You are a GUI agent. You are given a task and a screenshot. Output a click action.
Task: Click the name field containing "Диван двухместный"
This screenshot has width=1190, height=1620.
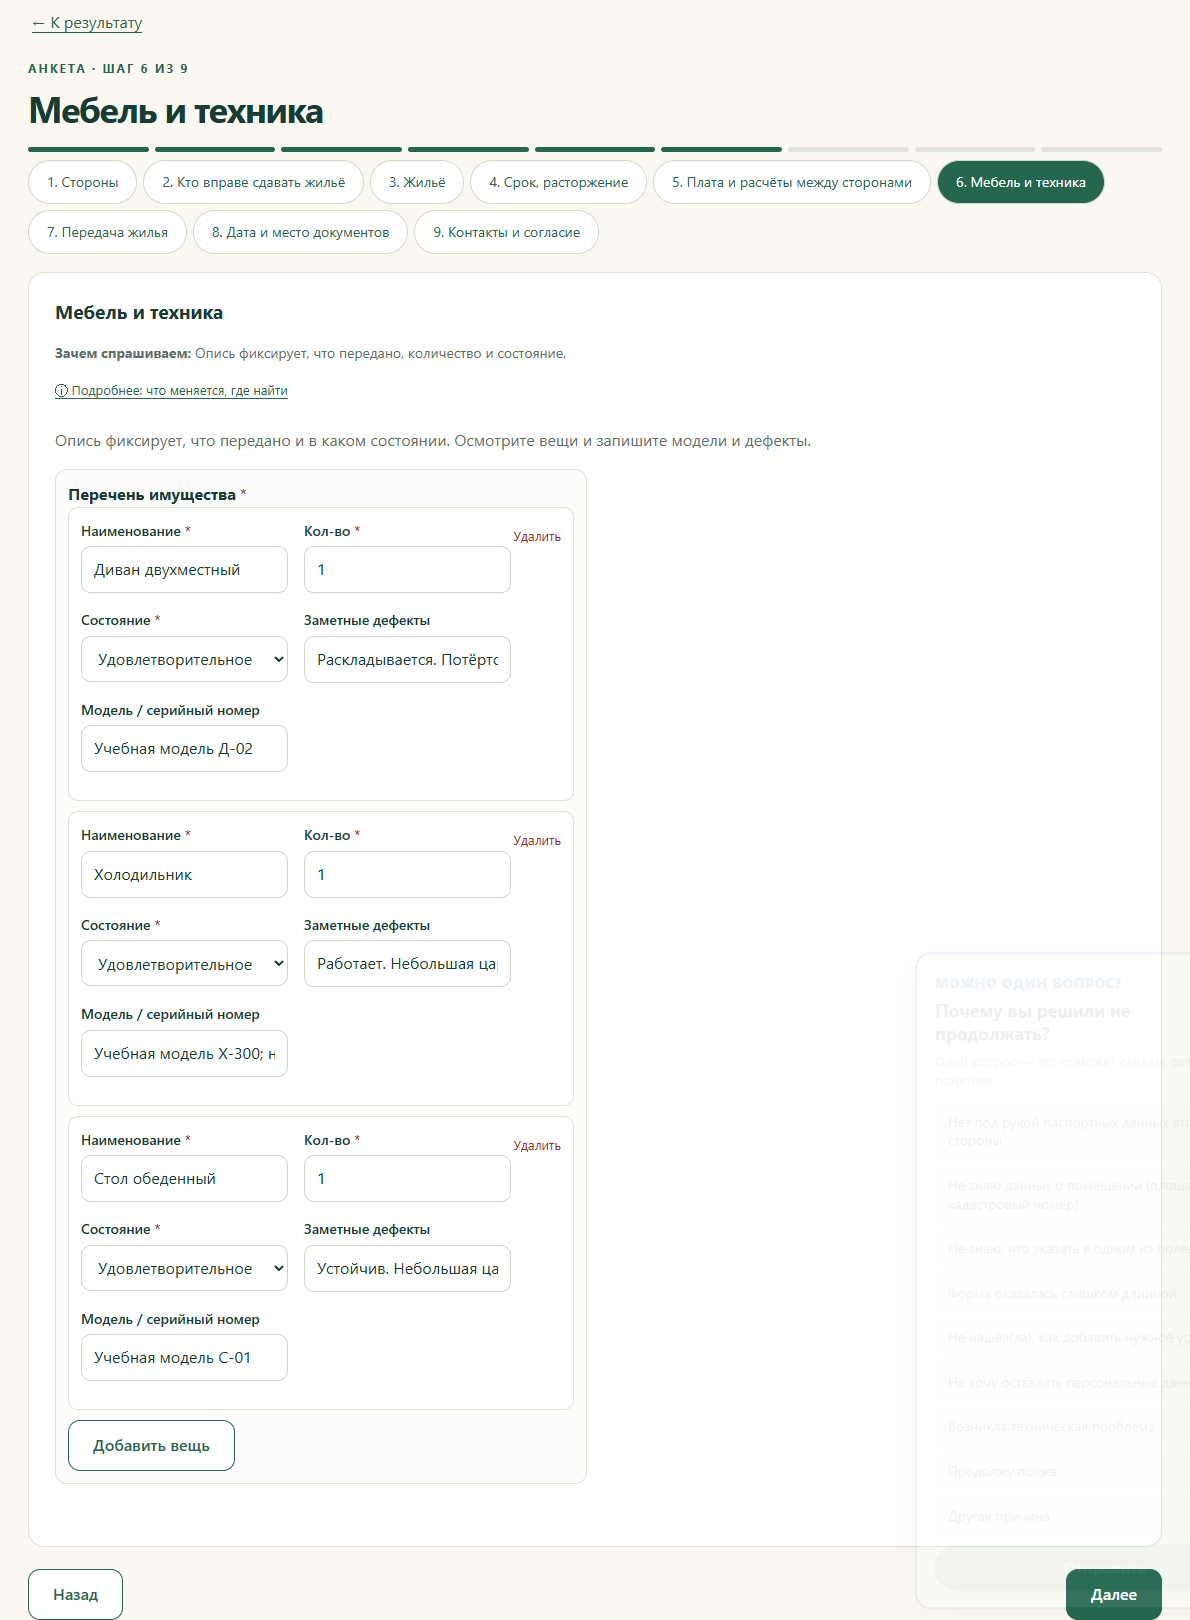(184, 570)
